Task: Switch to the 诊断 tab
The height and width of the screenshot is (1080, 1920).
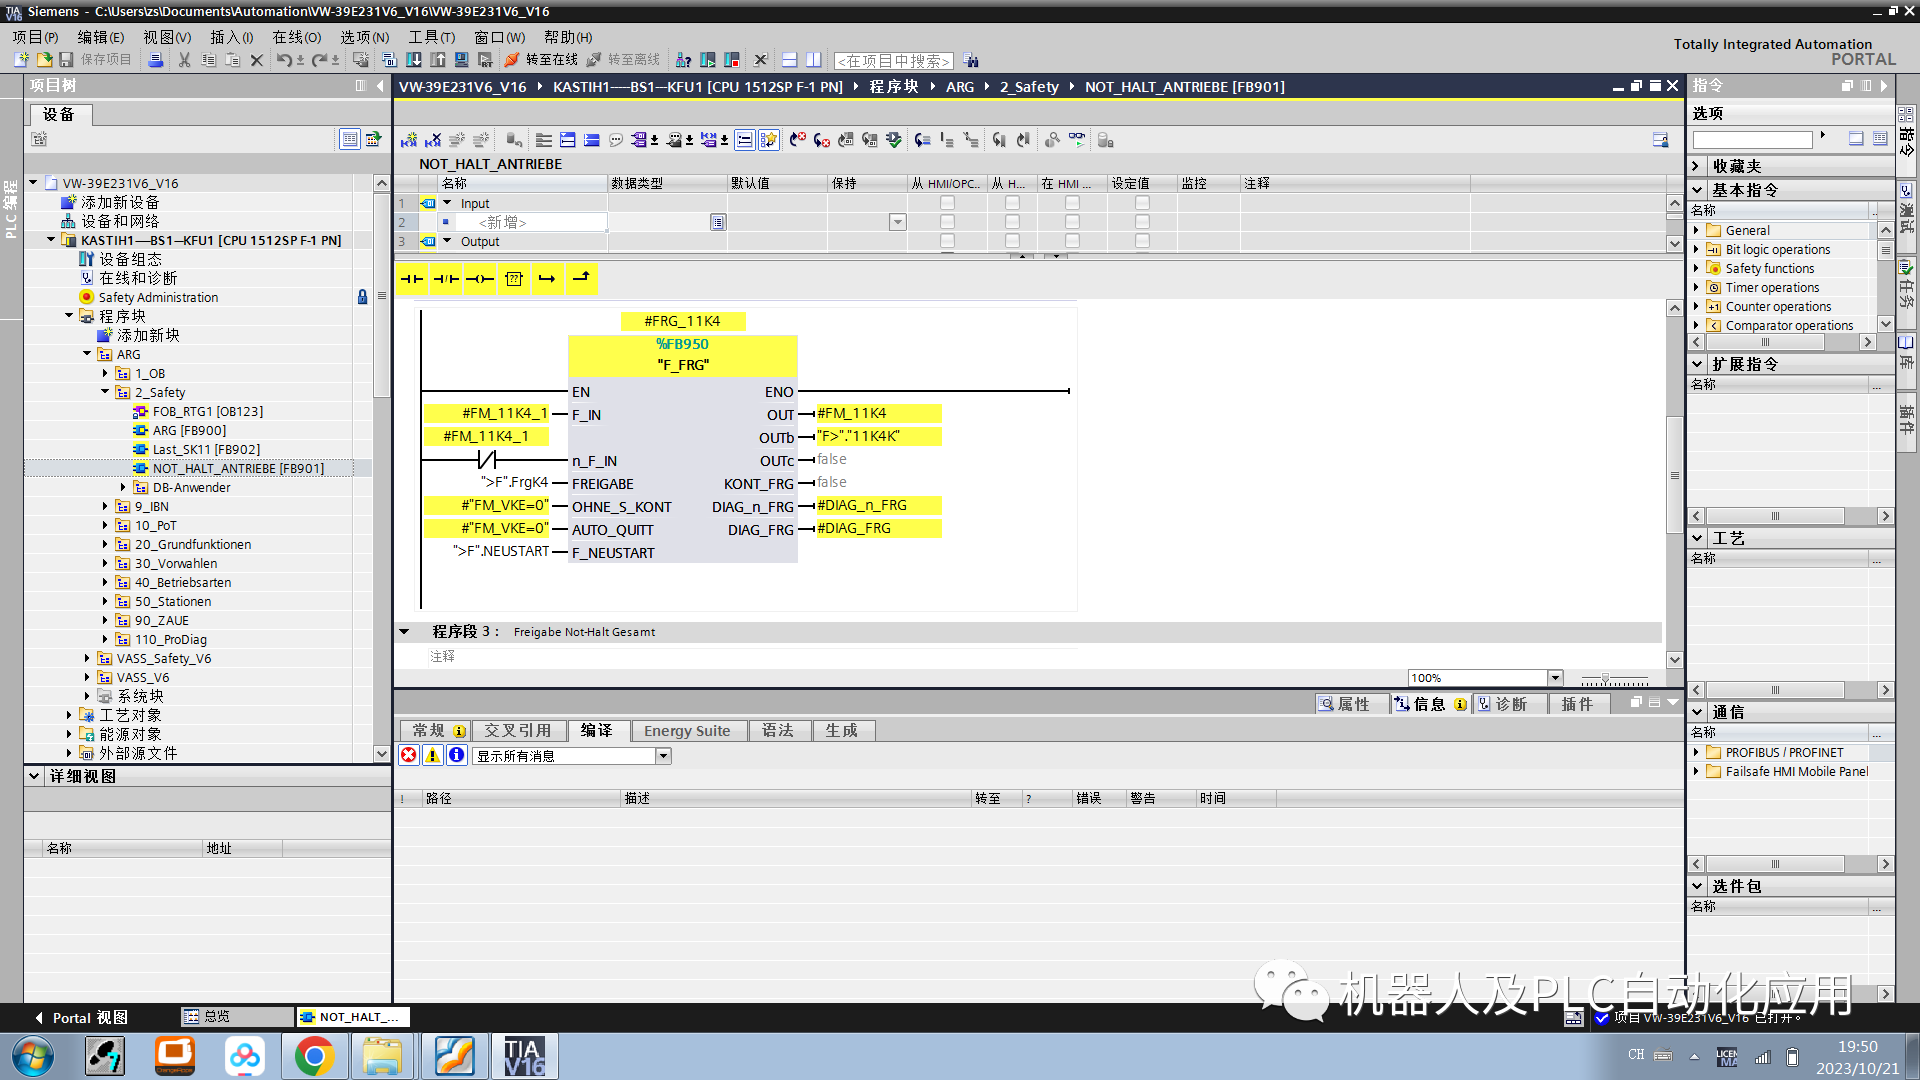Action: [x=1510, y=704]
